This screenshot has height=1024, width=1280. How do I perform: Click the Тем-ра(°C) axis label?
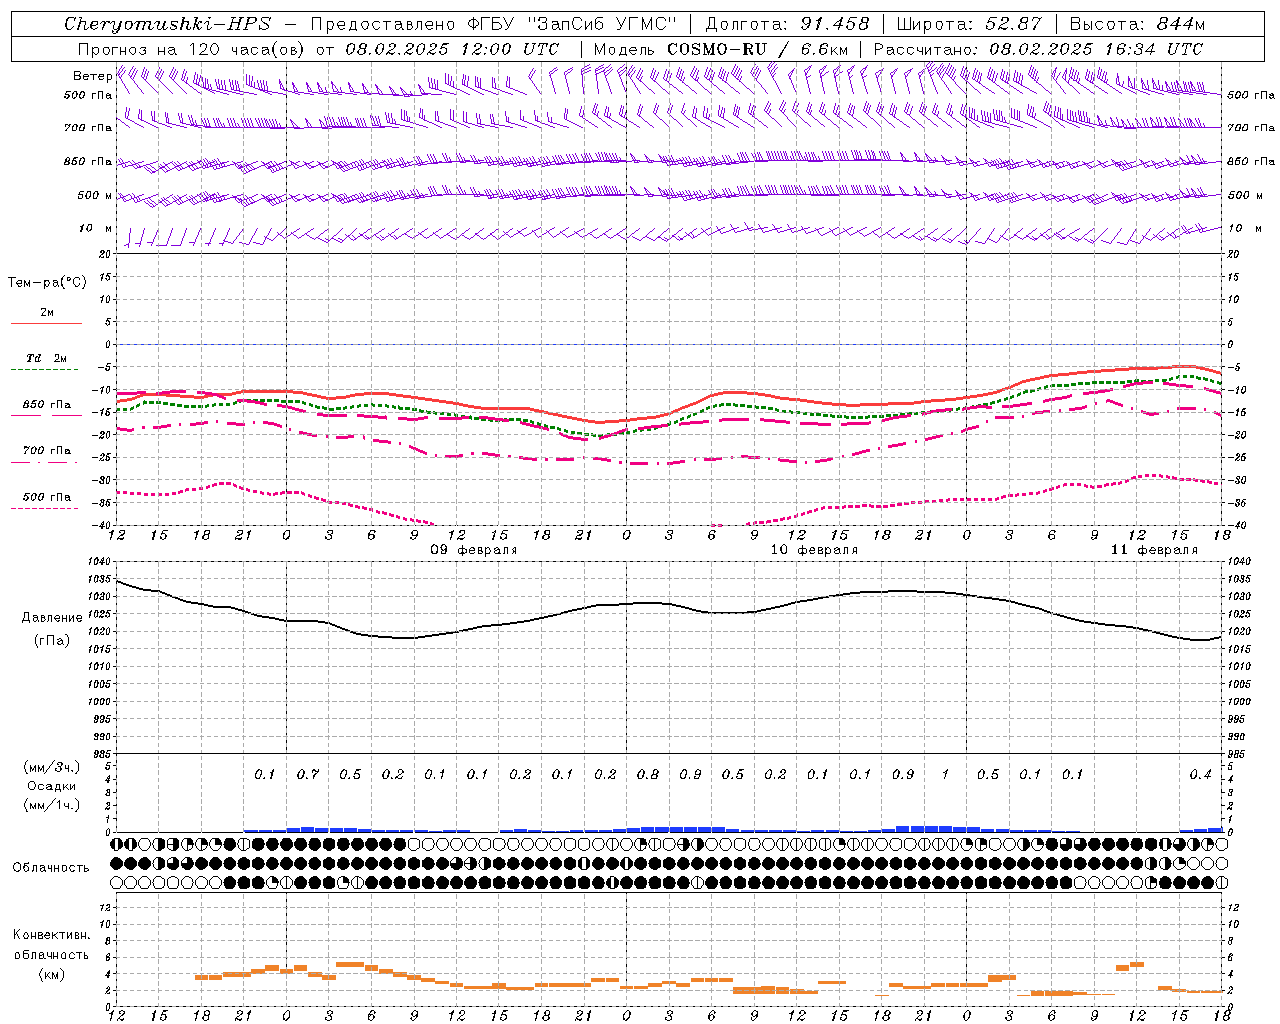click(x=47, y=283)
